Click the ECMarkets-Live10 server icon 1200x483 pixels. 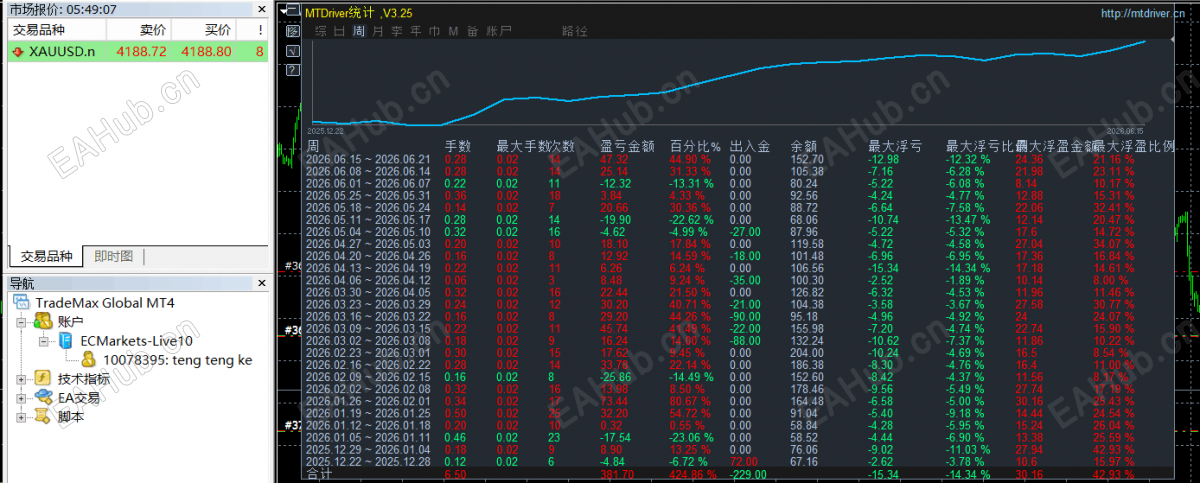pyautogui.click(x=65, y=340)
